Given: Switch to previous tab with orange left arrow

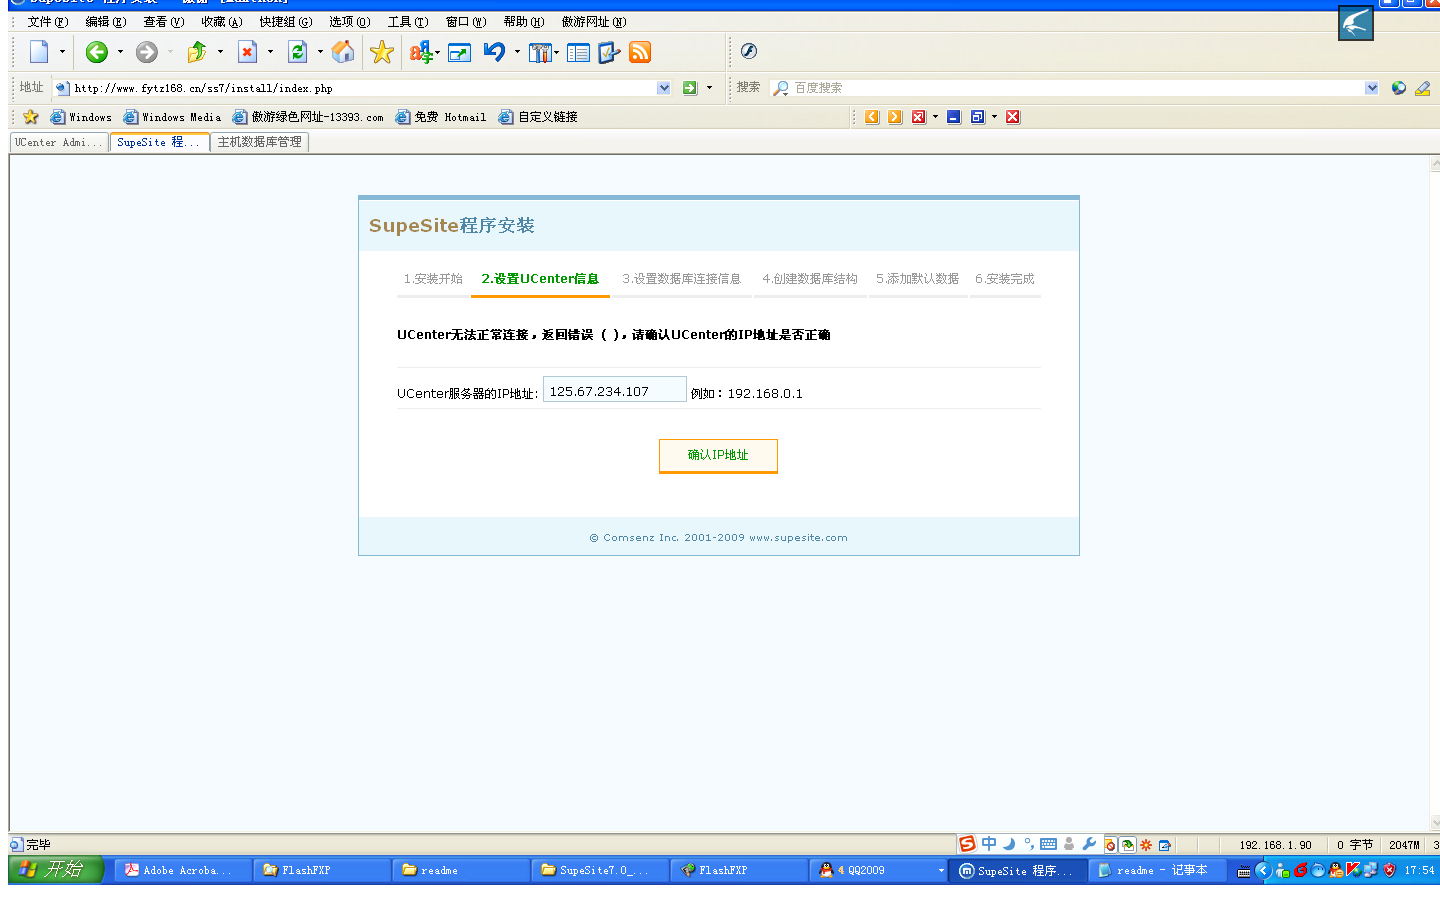Looking at the screenshot, I should tap(872, 117).
